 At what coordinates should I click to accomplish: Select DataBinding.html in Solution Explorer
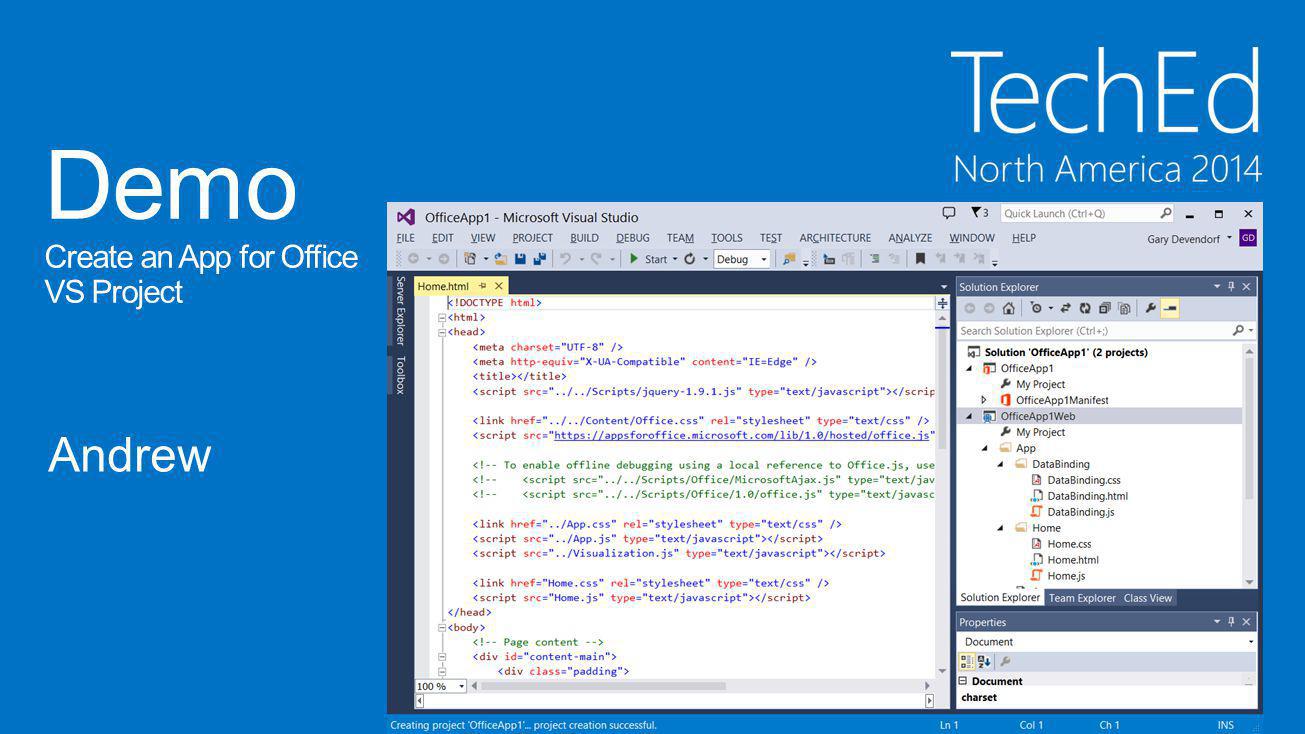1087,496
